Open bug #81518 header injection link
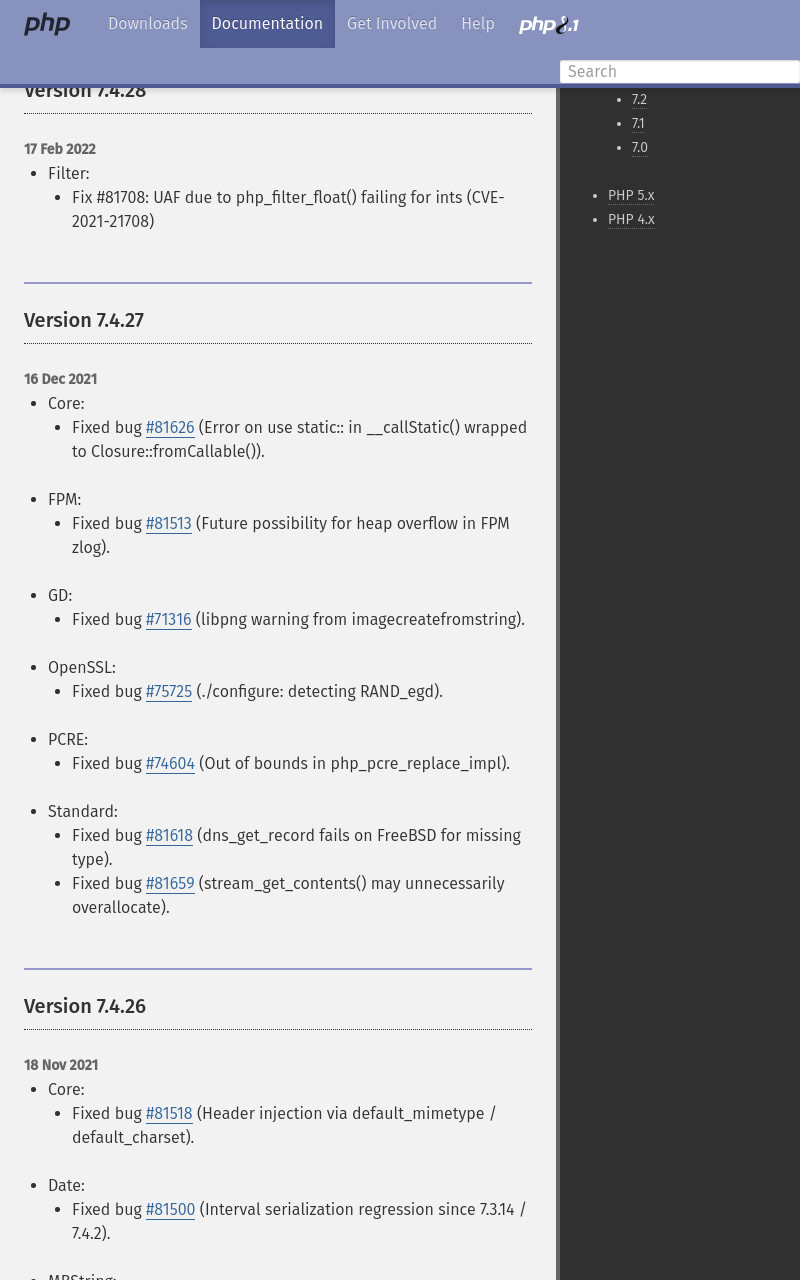 [x=169, y=1114]
